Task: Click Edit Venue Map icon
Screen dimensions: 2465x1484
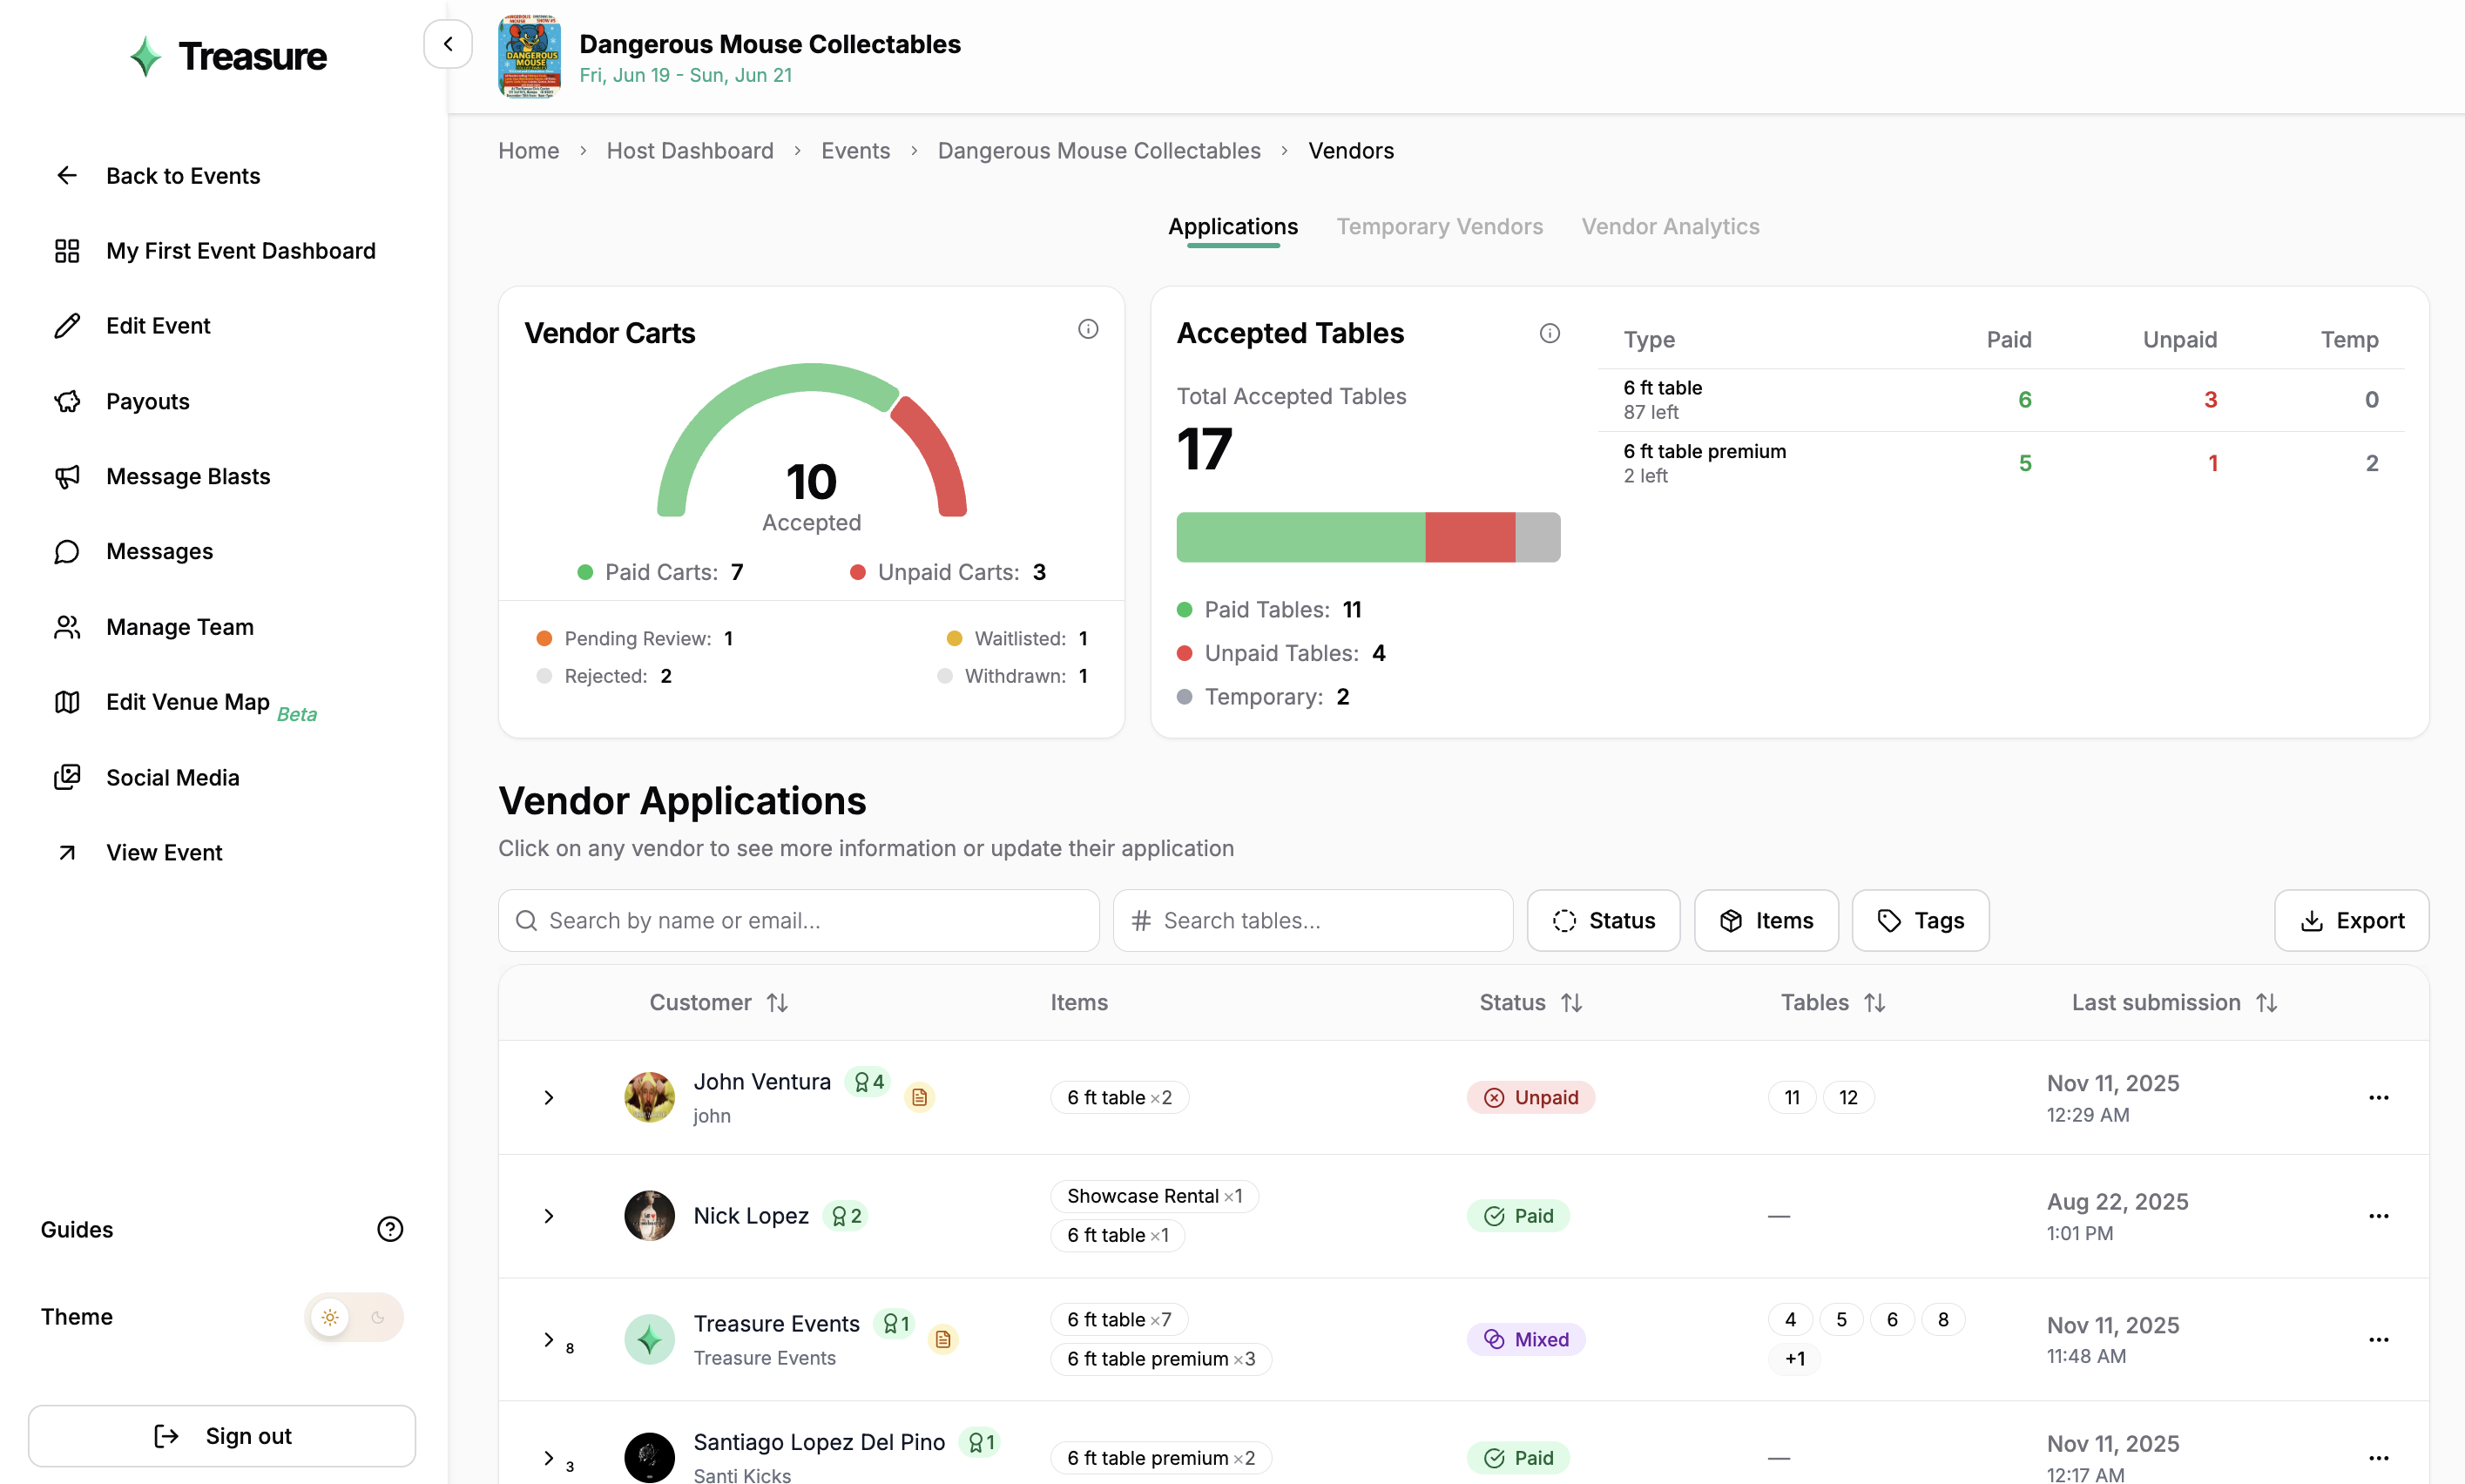Action: (67, 702)
